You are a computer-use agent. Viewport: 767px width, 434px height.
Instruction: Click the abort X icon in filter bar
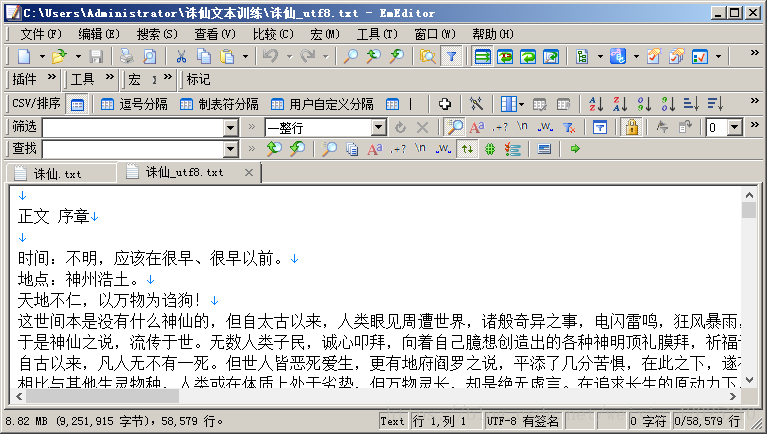click(422, 128)
